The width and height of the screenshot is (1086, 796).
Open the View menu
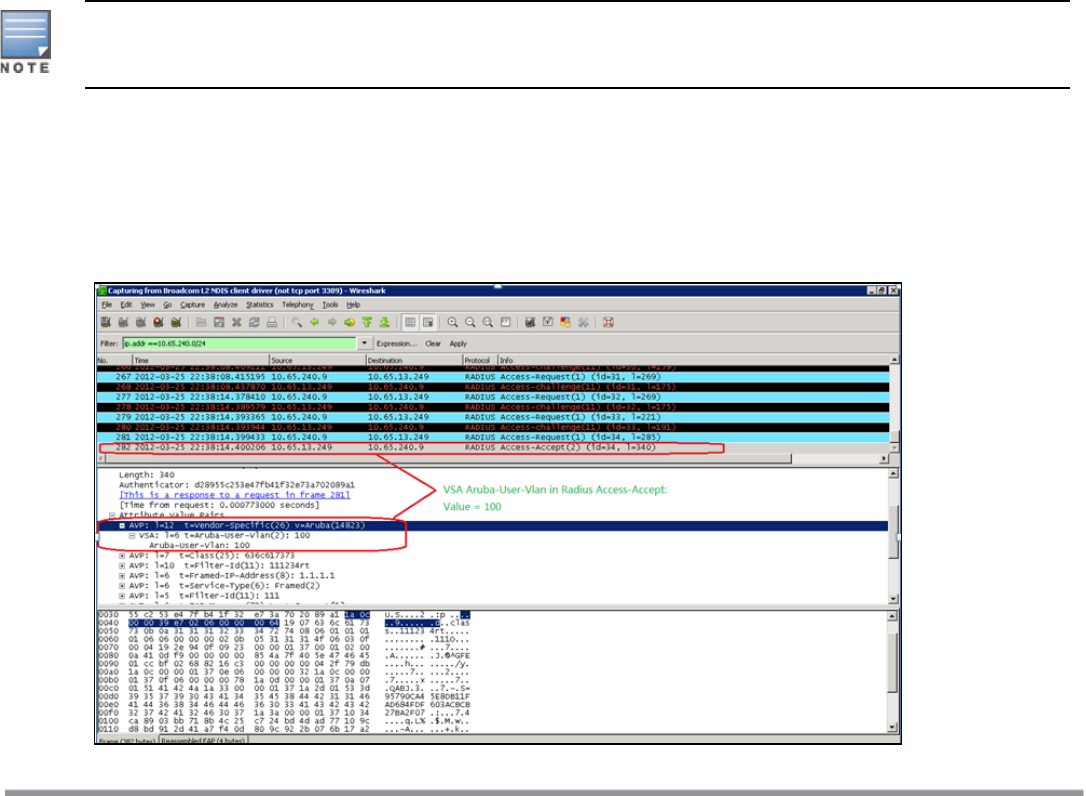(x=148, y=305)
